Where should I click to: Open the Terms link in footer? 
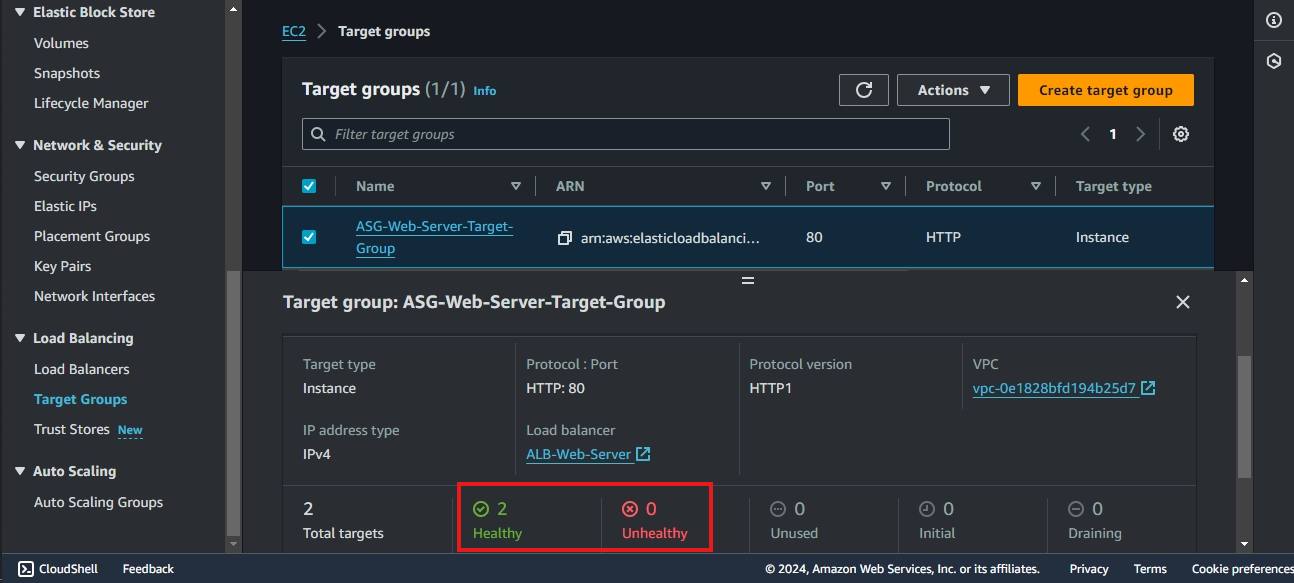click(x=1150, y=569)
